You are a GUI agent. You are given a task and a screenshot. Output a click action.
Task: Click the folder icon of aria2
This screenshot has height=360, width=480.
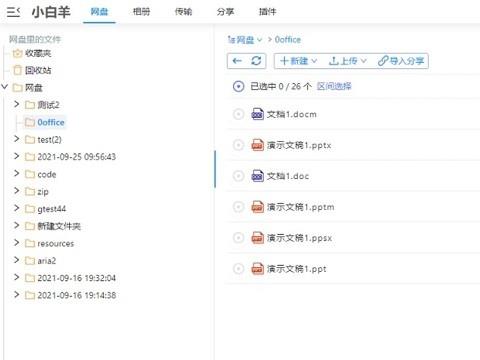[30, 261]
